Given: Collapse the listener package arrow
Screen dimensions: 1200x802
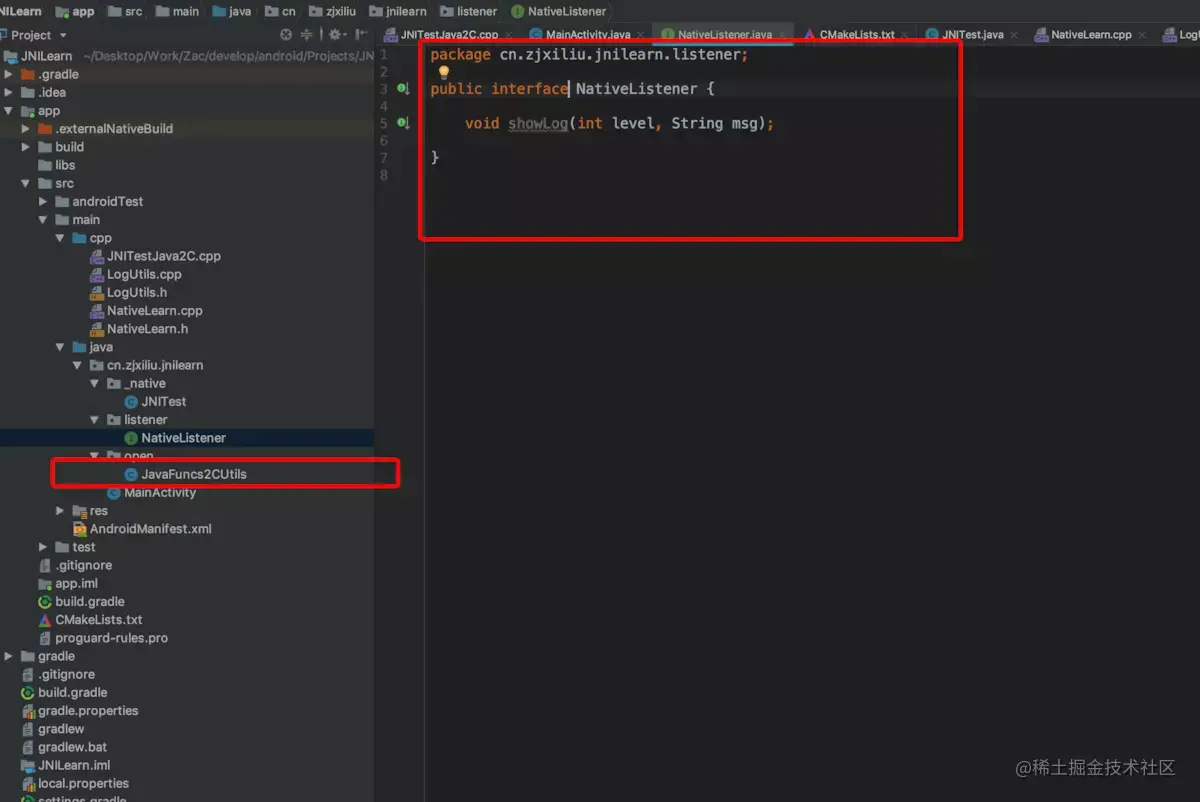Looking at the screenshot, I should 95,420.
